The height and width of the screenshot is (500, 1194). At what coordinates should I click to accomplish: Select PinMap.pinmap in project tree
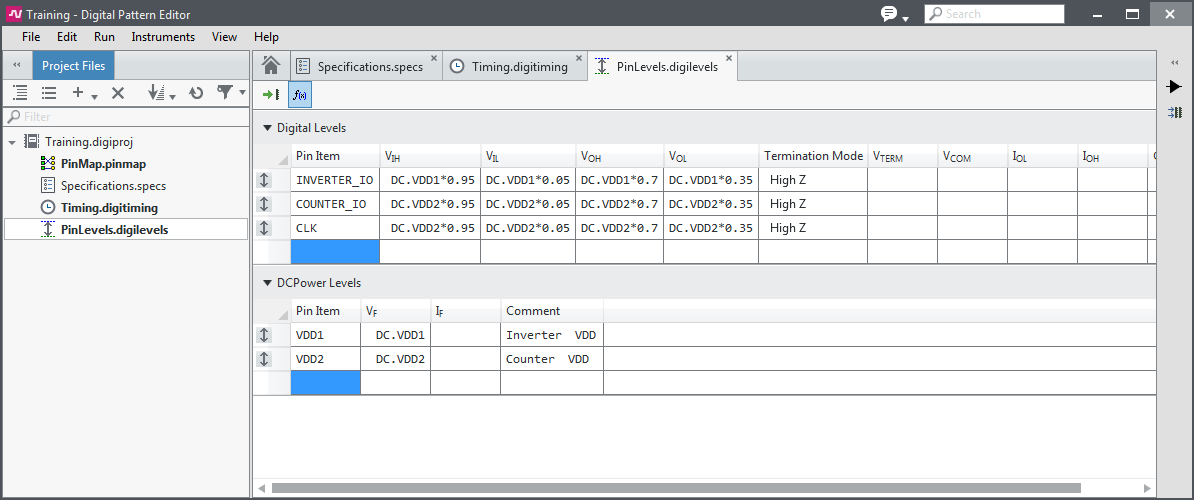[x=103, y=164]
